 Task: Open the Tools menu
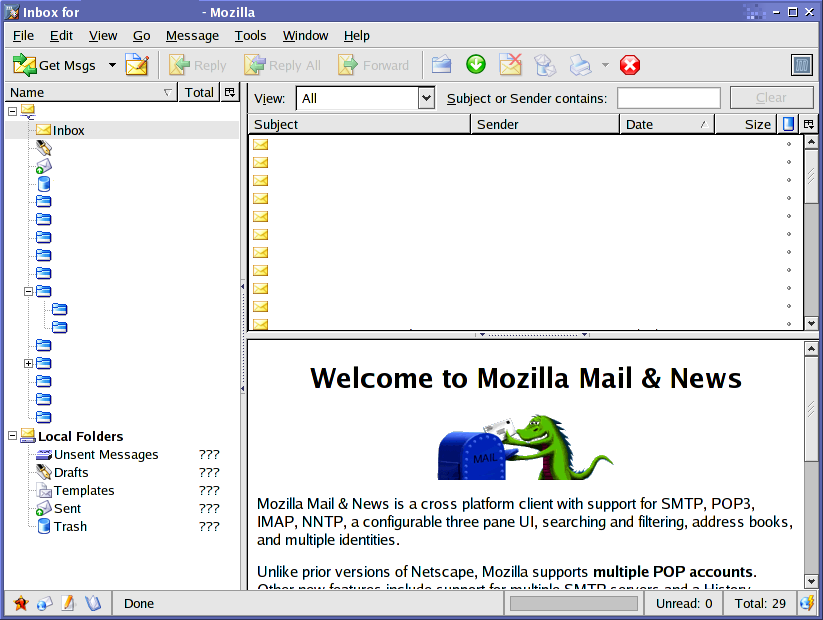(250, 36)
